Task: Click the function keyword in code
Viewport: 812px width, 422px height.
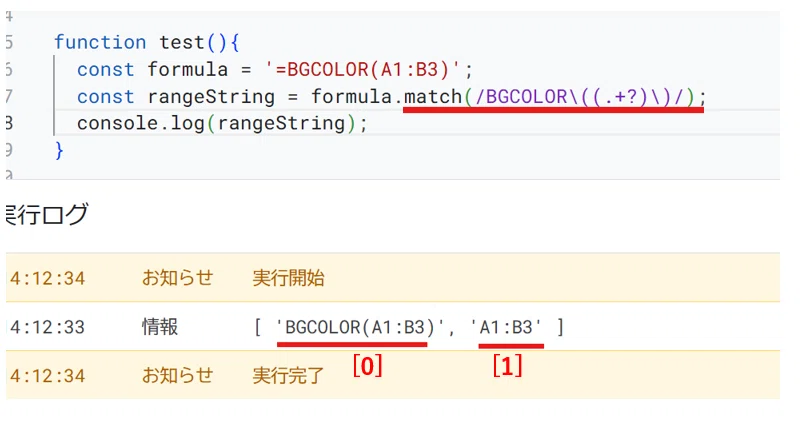Action: [x=100, y=42]
